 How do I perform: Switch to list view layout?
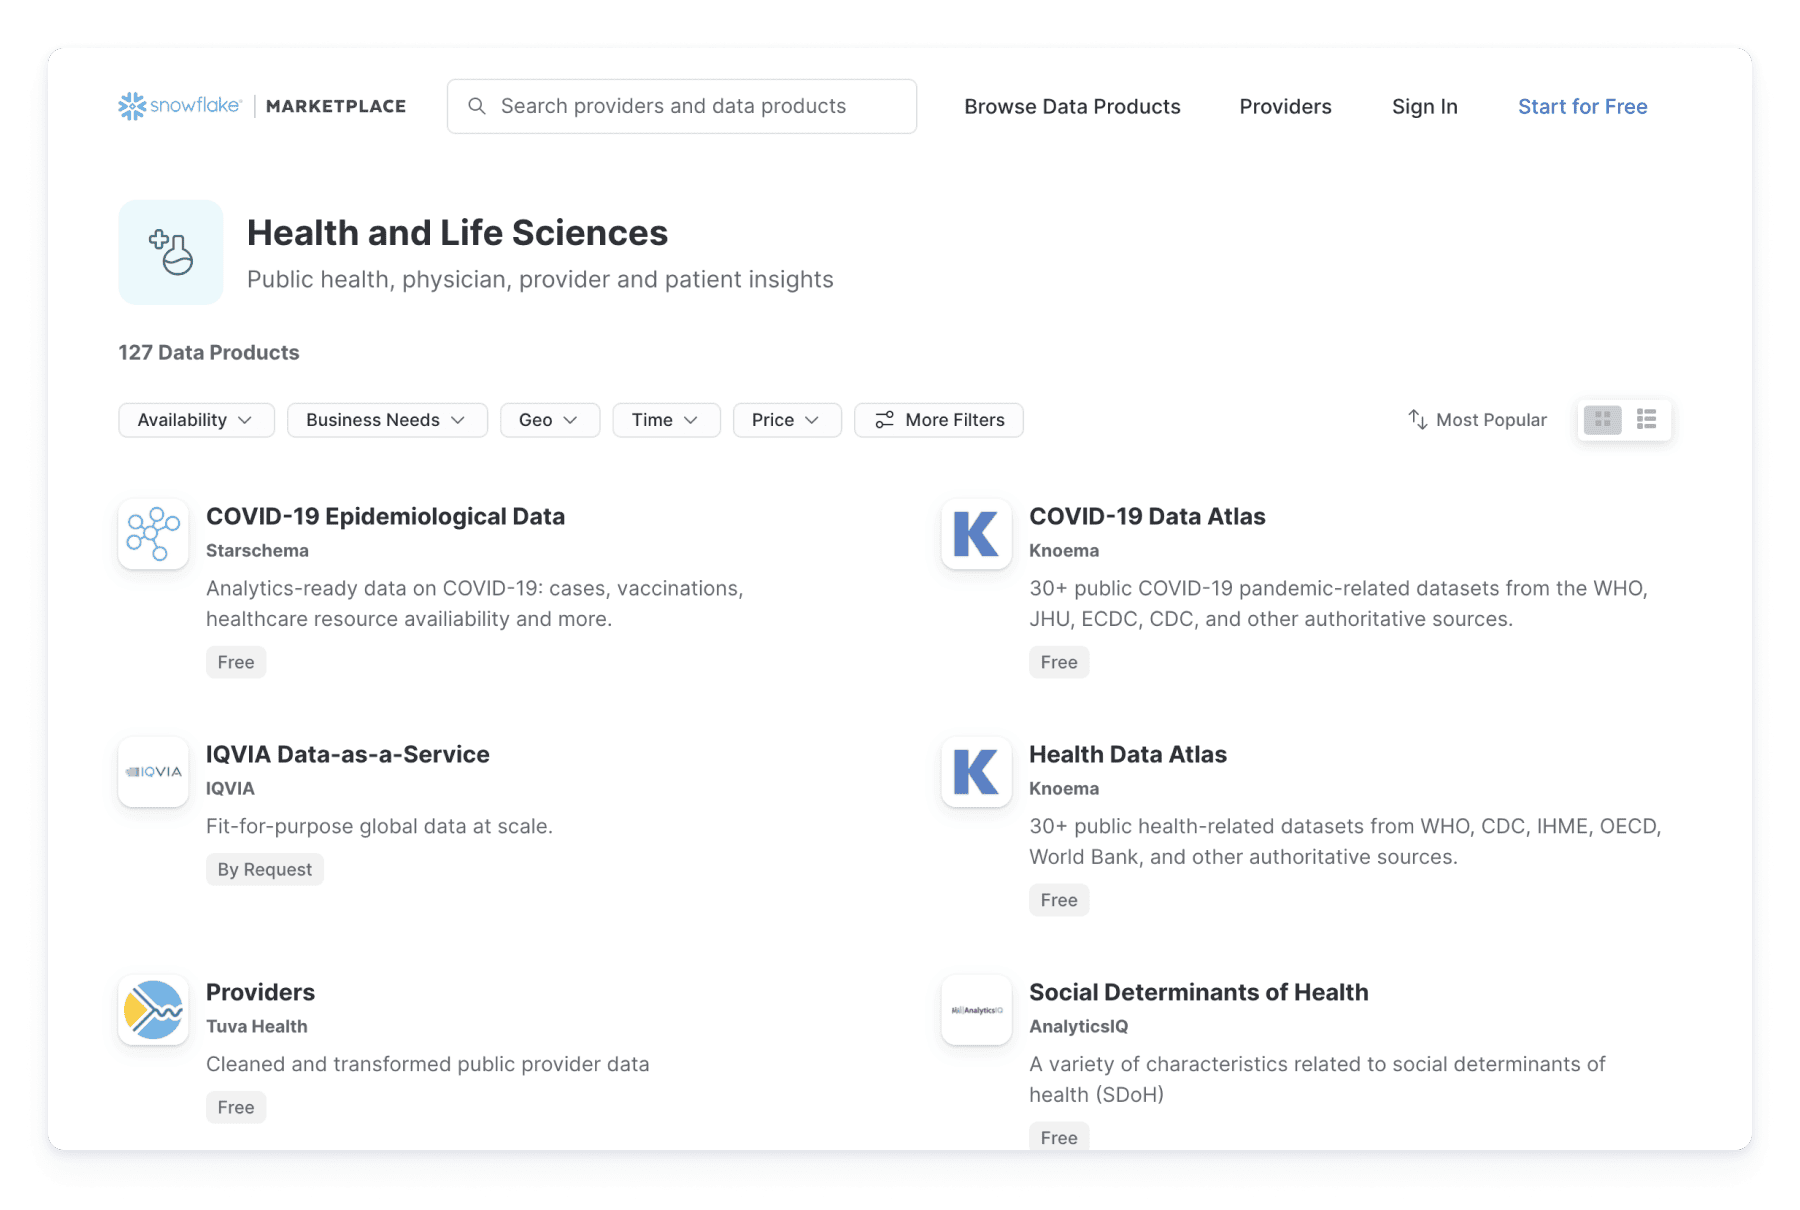pos(1645,420)
